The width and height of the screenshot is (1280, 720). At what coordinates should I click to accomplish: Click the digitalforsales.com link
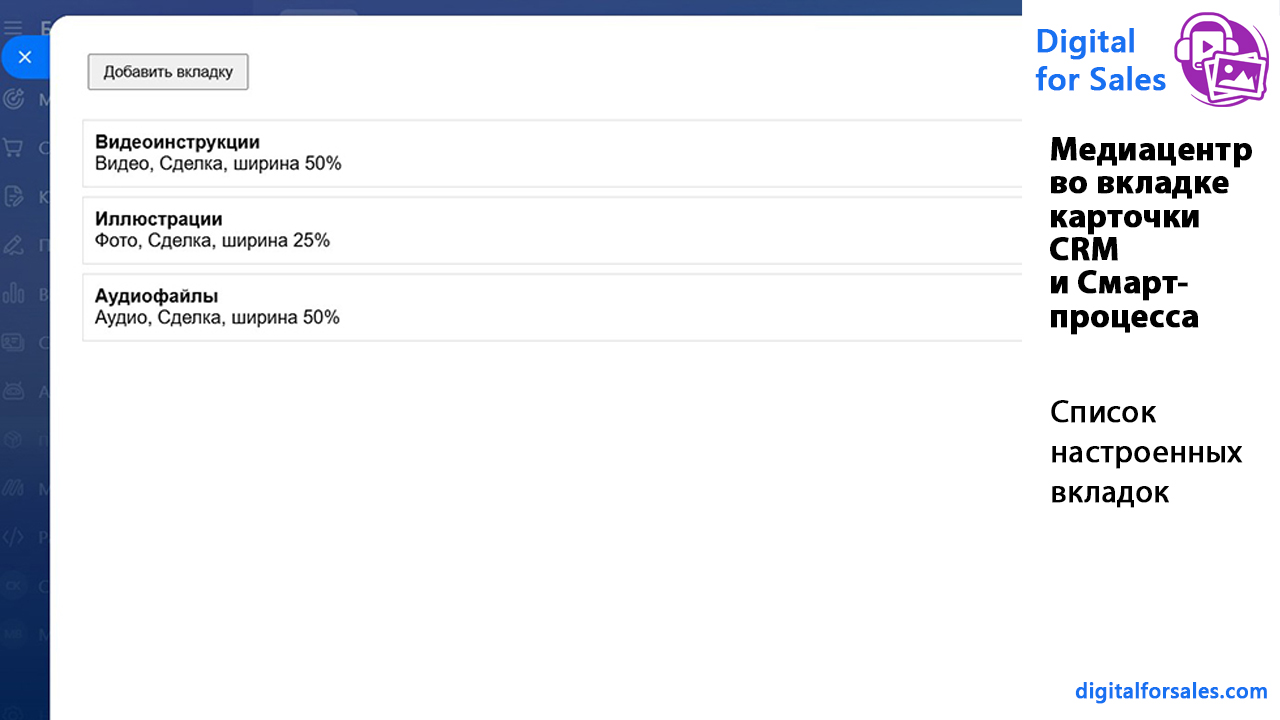point(1171,691)
